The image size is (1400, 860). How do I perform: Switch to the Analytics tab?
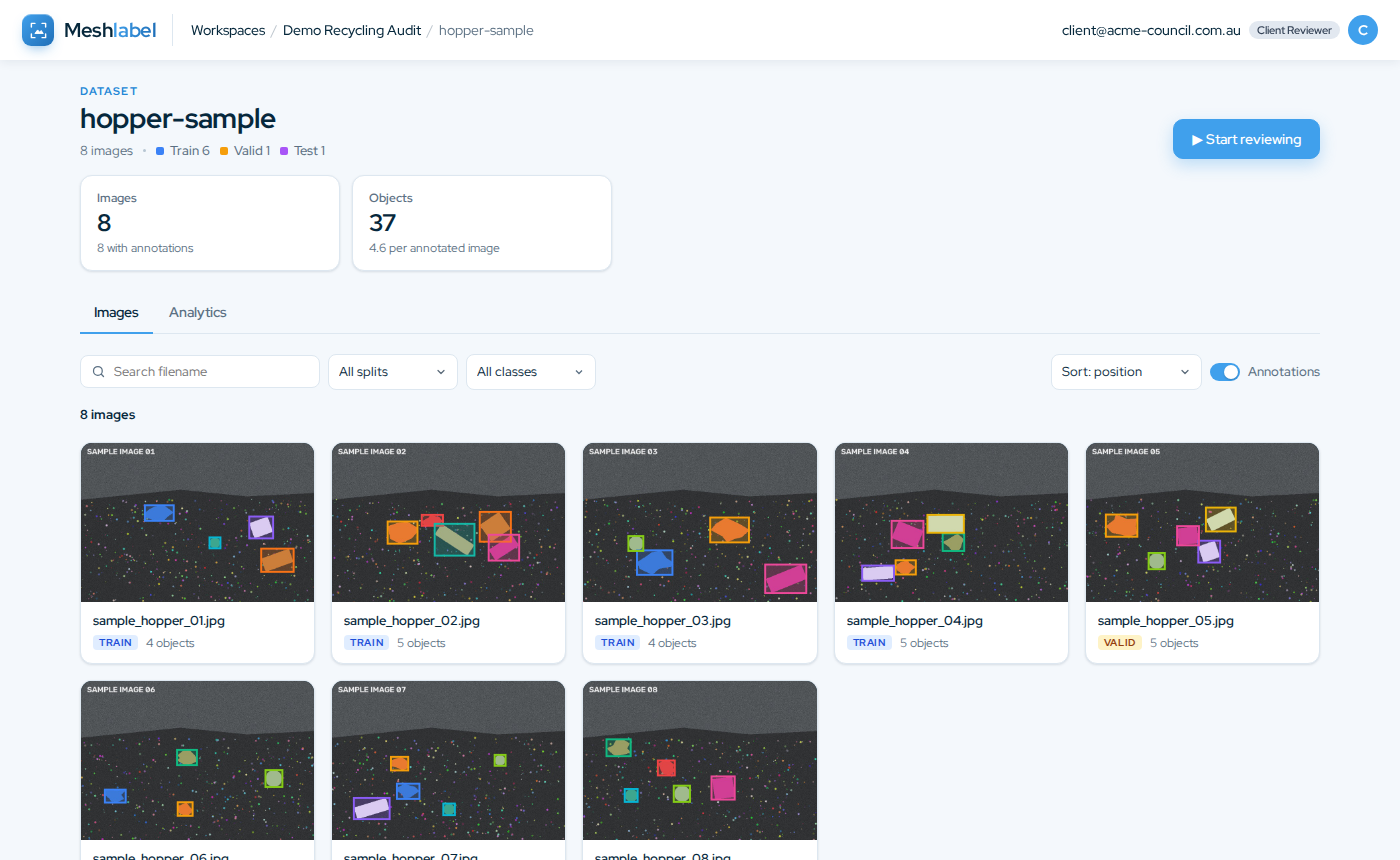coord(198,313)
